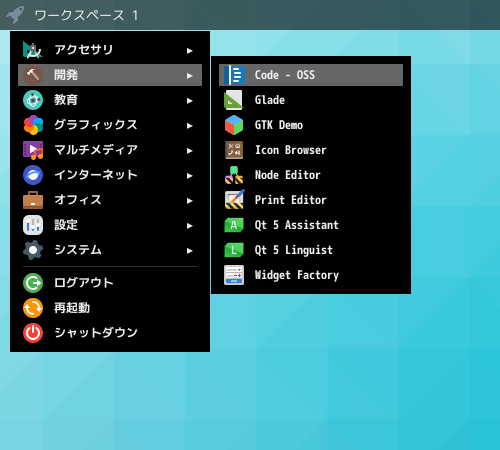Click the Glade designer icon
The image size is (500, 450).
tap(234, 100)
